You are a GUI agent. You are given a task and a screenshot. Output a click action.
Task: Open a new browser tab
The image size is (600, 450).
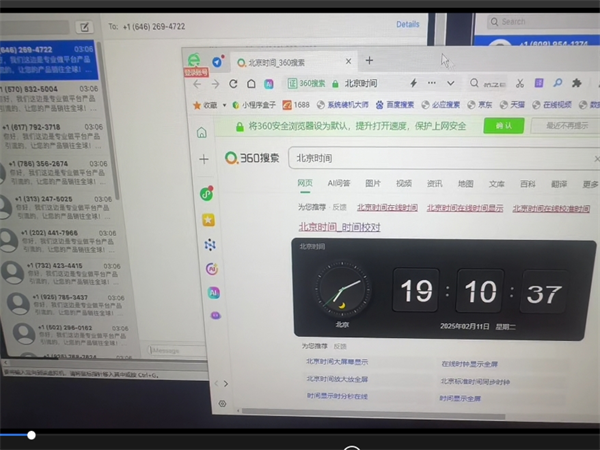(369, 61)
